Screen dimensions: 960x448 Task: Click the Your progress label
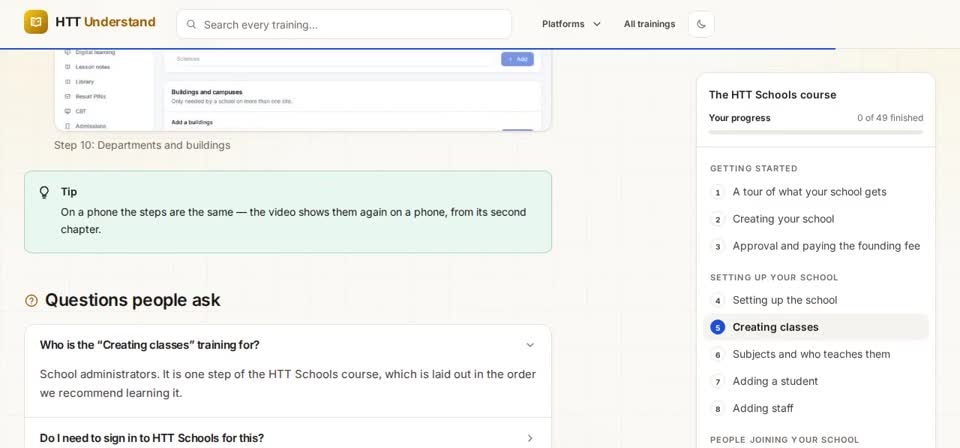click(740, 118)
